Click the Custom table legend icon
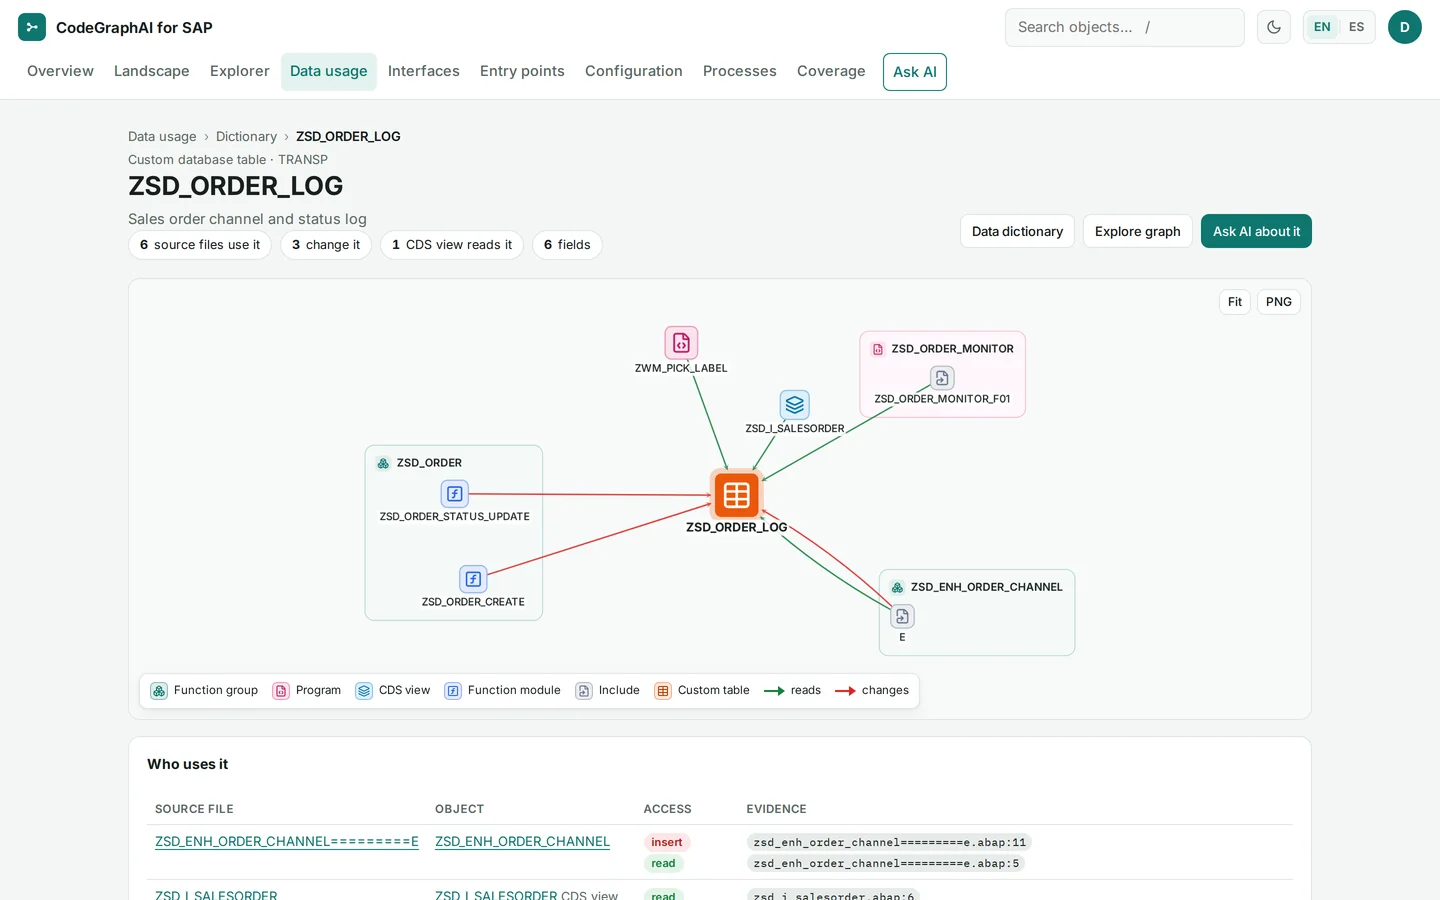The height and width of the screenshot is (900, 1440). (663, 691)
